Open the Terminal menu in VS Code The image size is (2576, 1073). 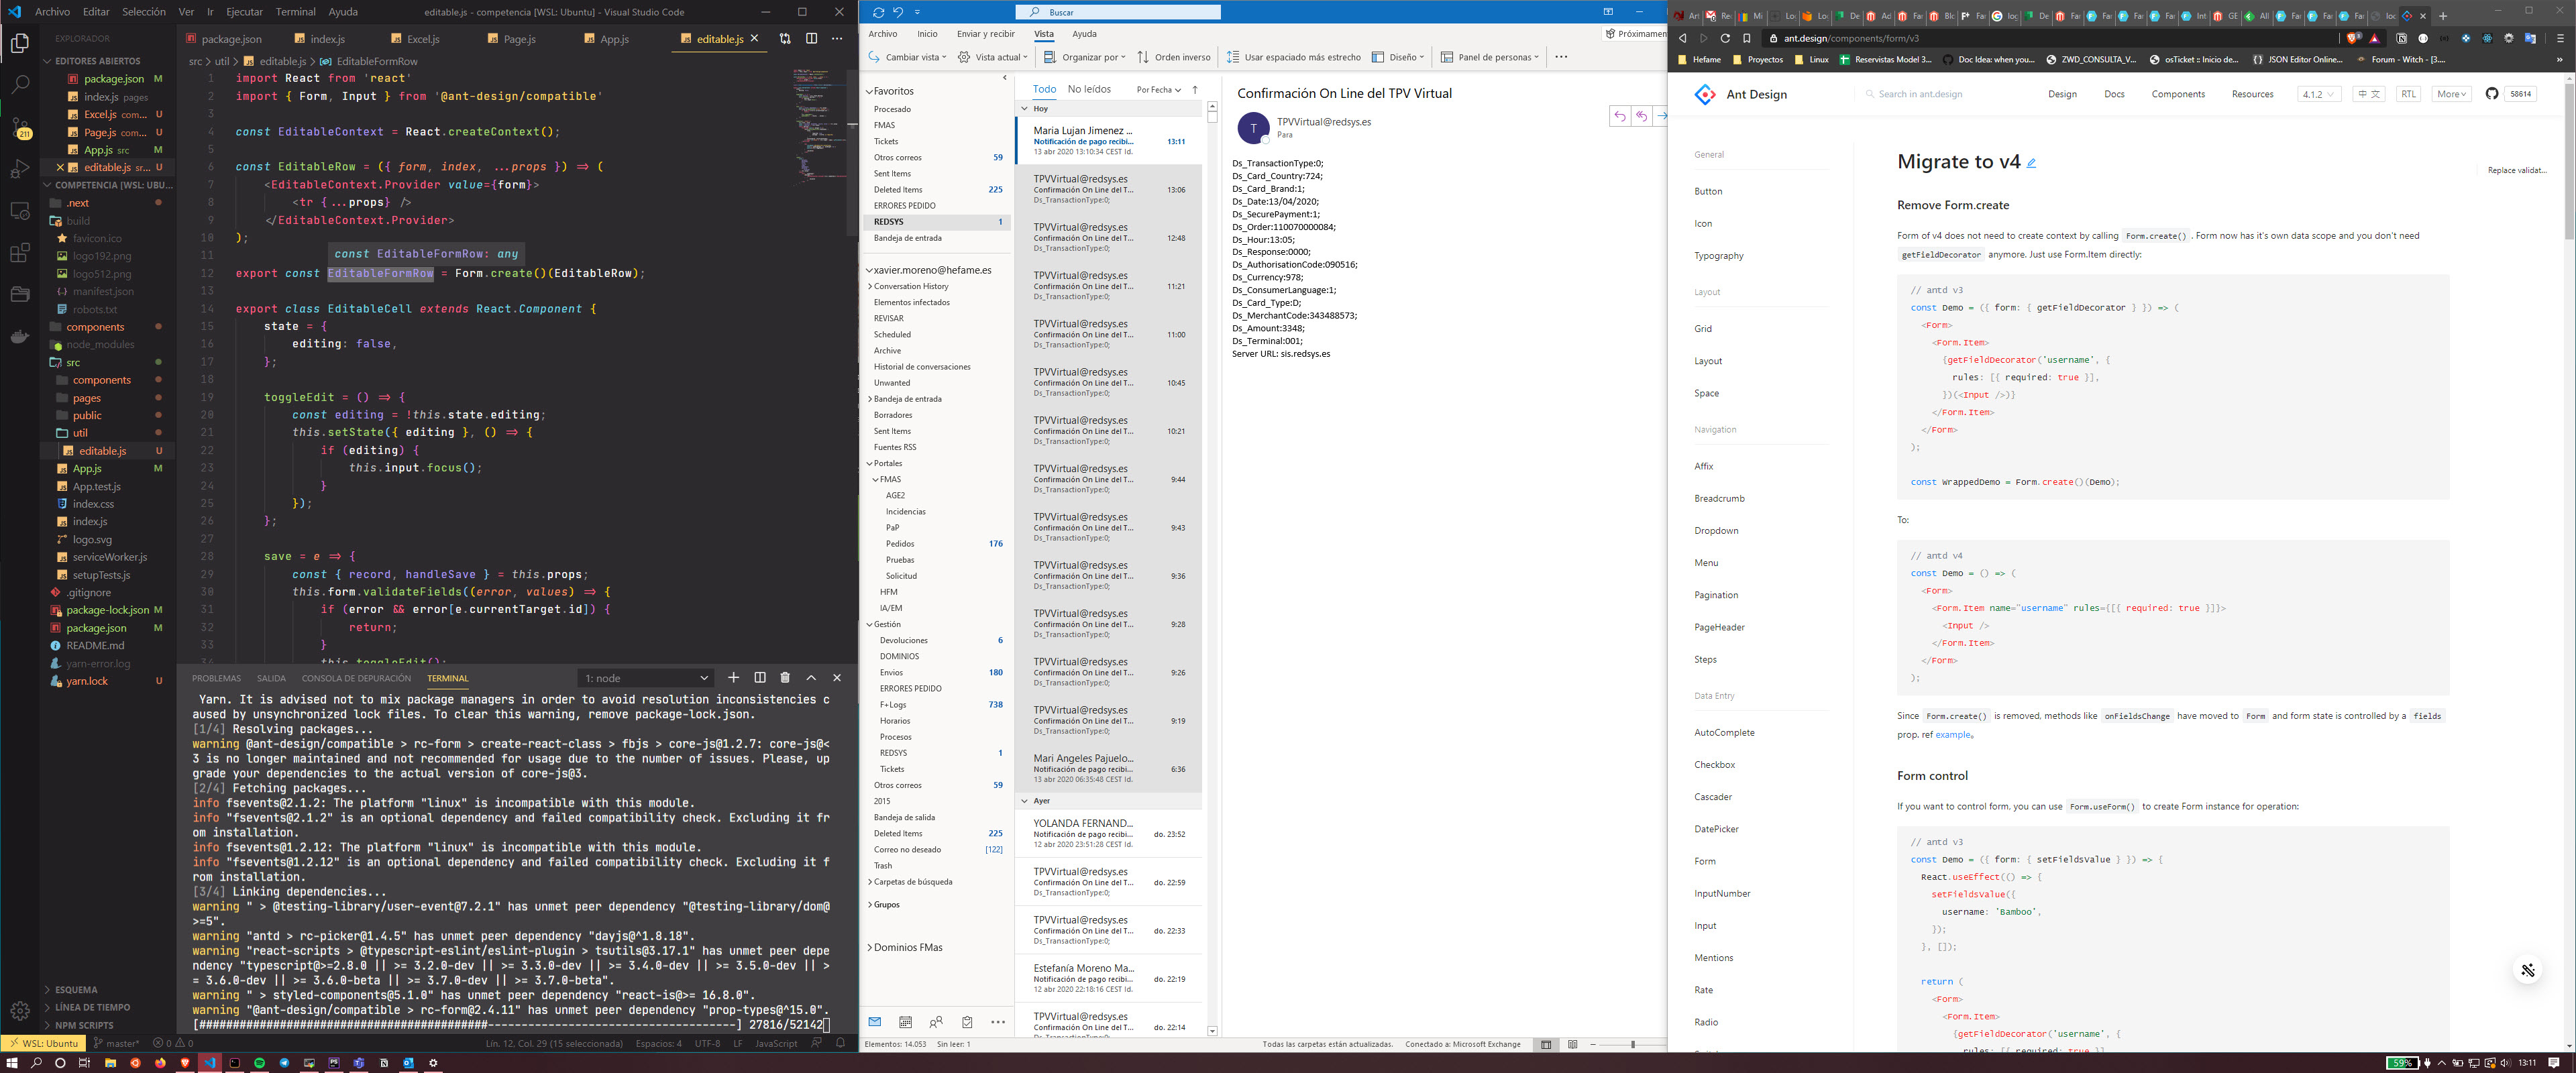pyautogui.click(x=295, y=12)
